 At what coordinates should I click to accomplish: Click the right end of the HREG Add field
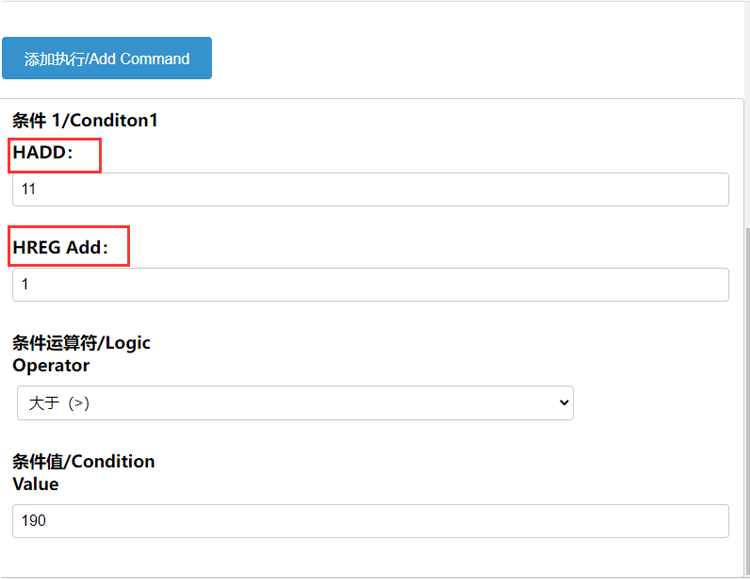tap(717, 285)
